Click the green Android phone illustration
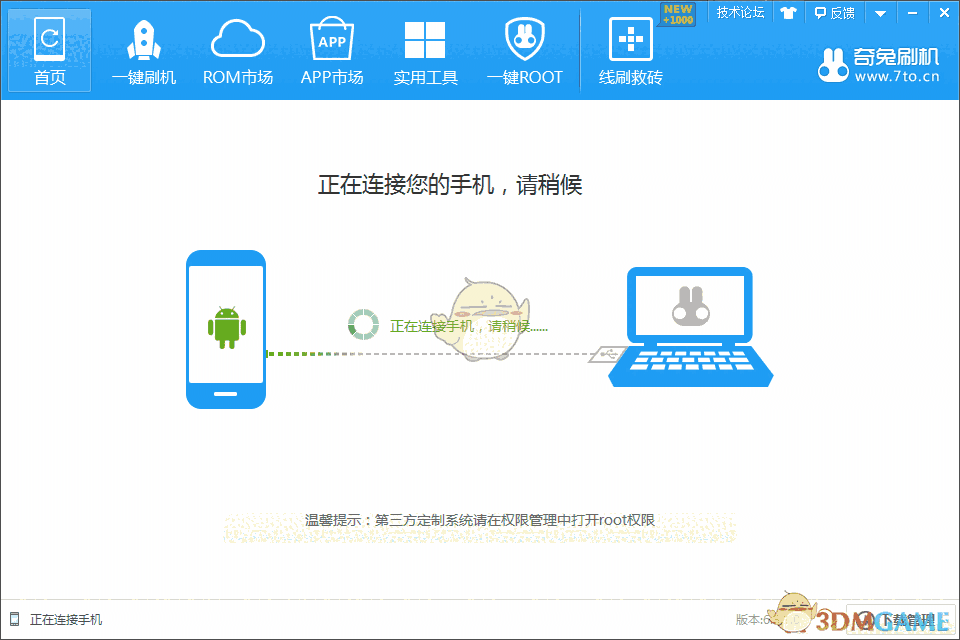The height and width of the screenshot is (640, 960). tap(225, 330)
